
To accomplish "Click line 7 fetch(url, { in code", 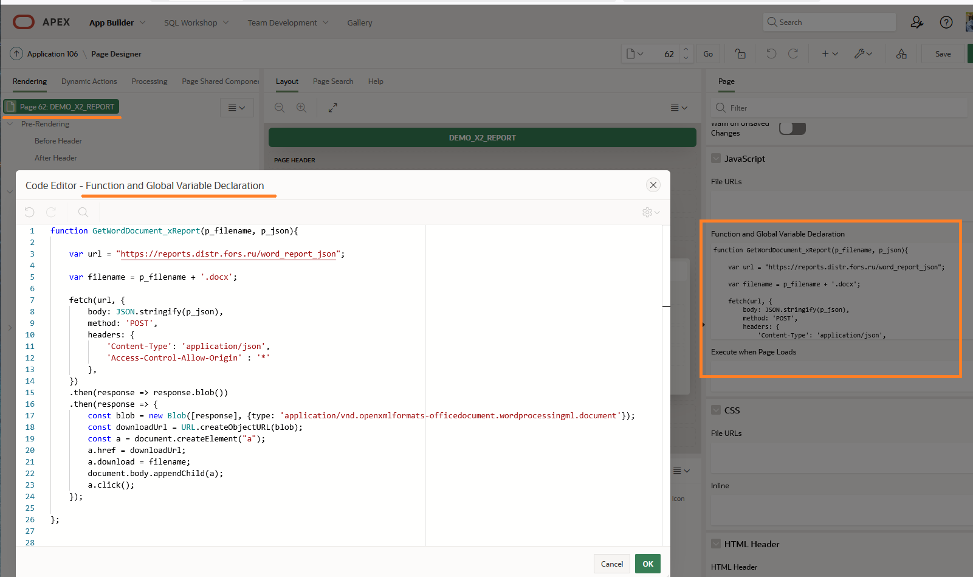I will pos(96,300).
